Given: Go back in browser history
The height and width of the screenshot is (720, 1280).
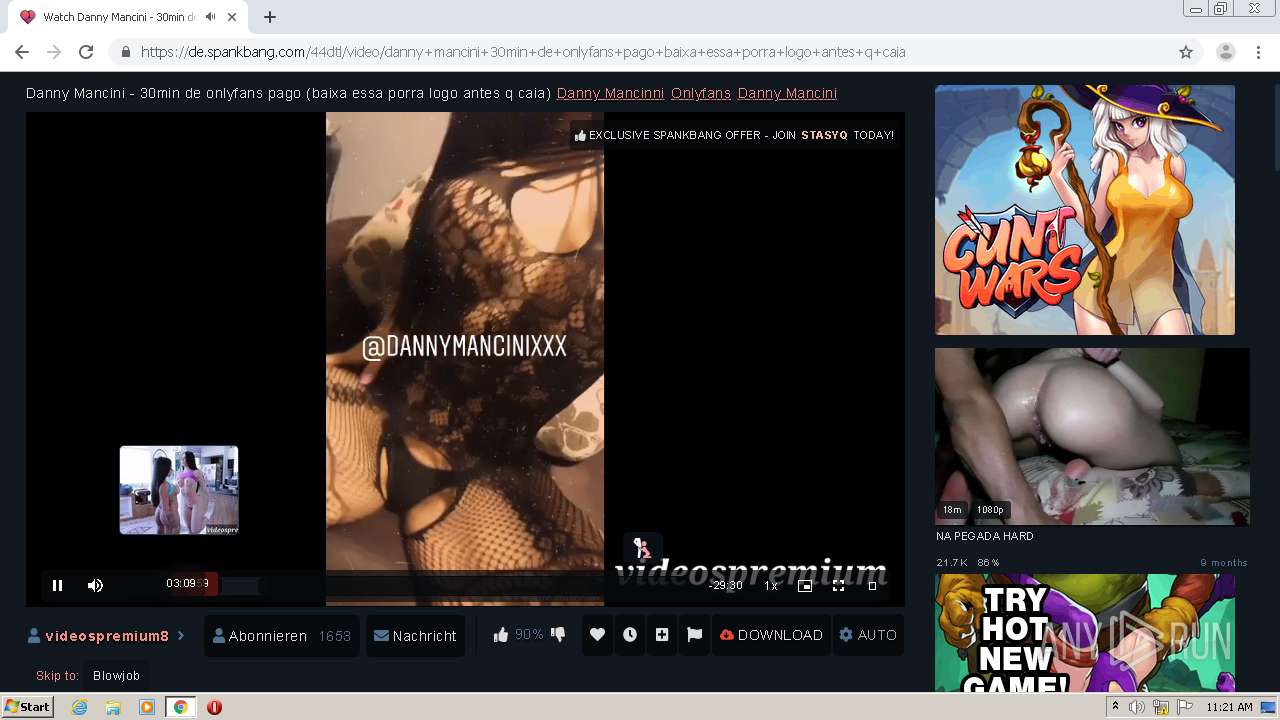Looking at the screenshot, I should (x=22, y=52).
